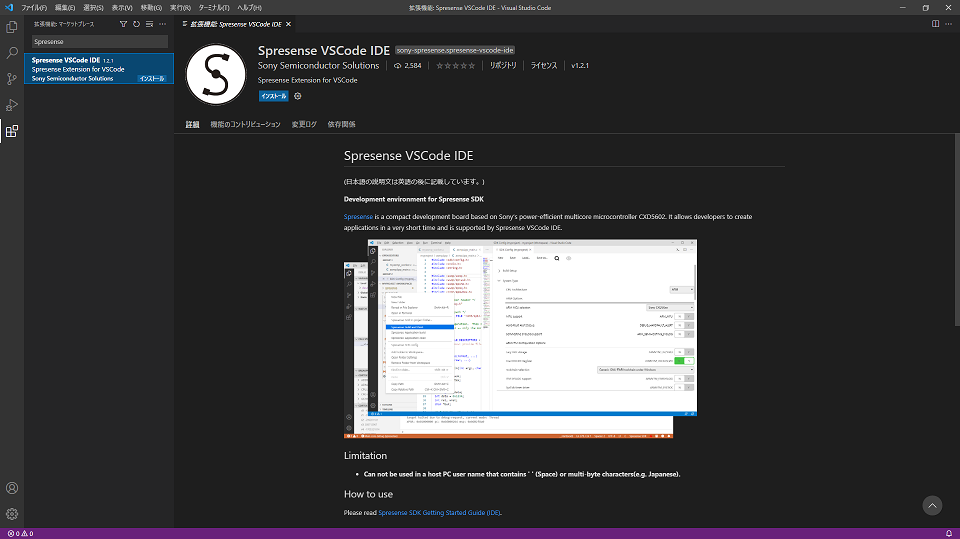
Task: Open editor more actions ellipsis
Action: pos(948,24)
